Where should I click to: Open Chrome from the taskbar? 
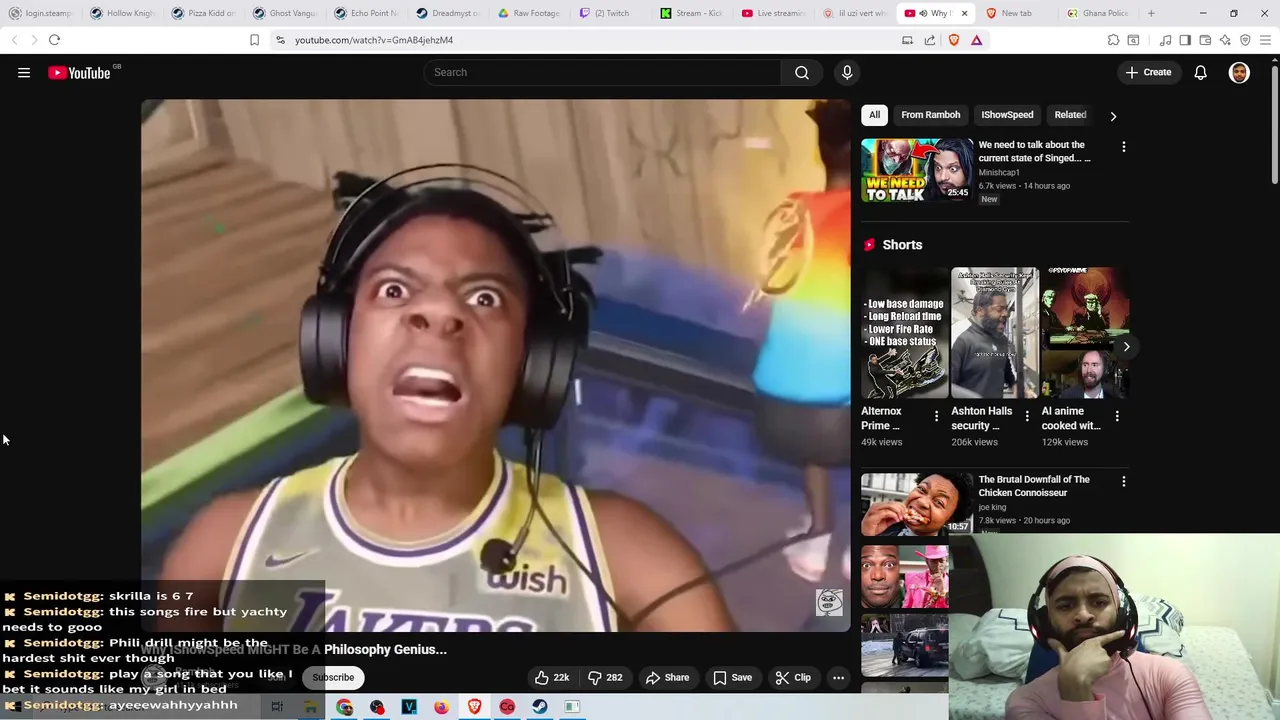(345, 707)
